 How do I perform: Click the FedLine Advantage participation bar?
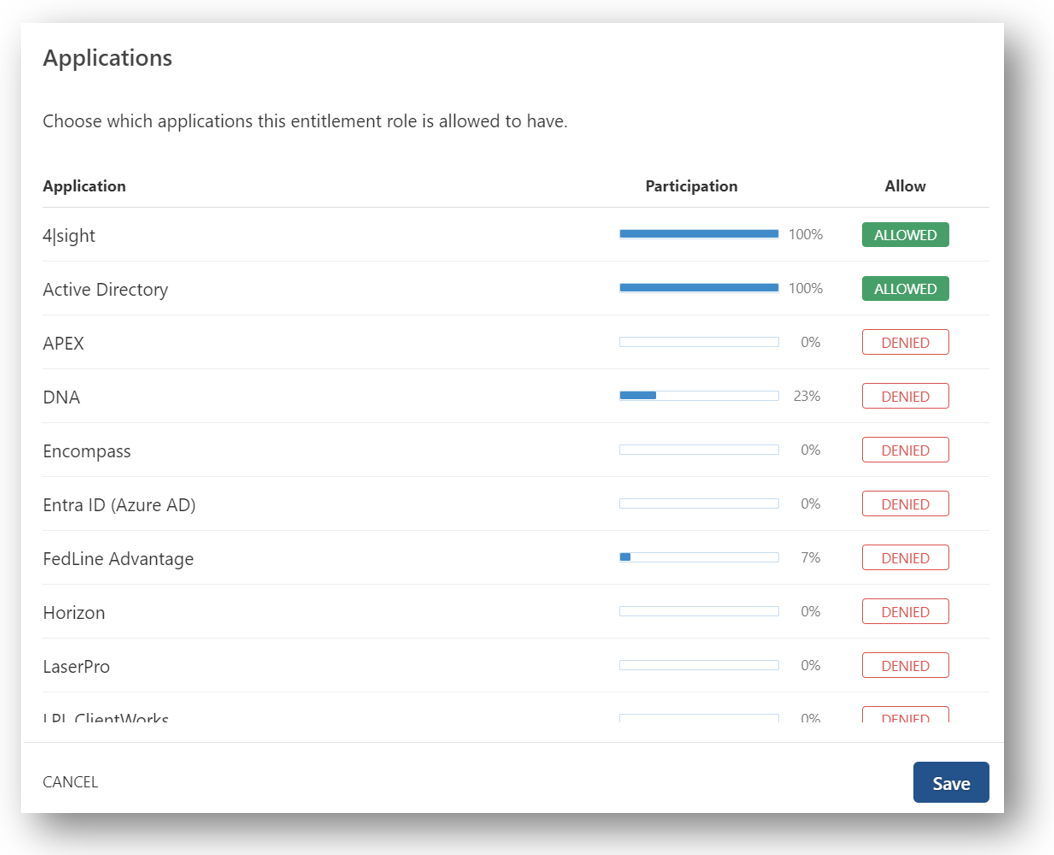[698, 557]
